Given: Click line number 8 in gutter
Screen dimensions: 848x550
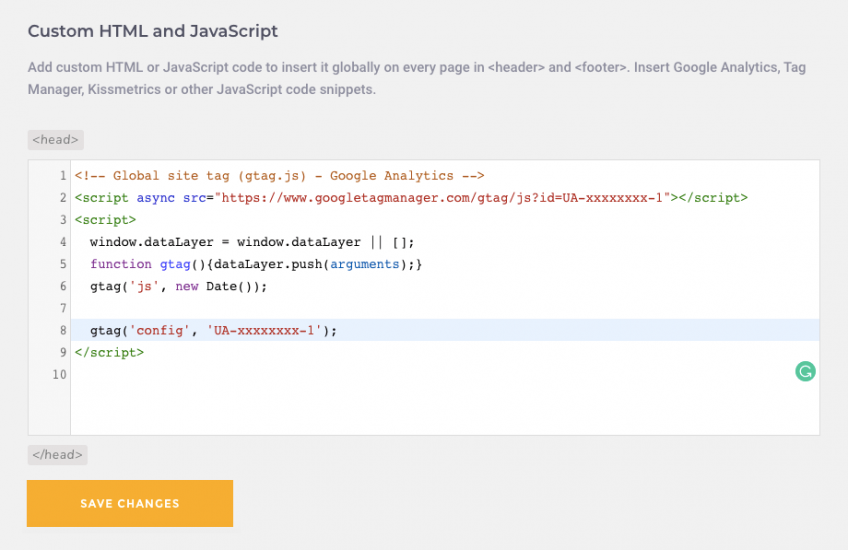Looking at the screenshot, I should 63,330.
